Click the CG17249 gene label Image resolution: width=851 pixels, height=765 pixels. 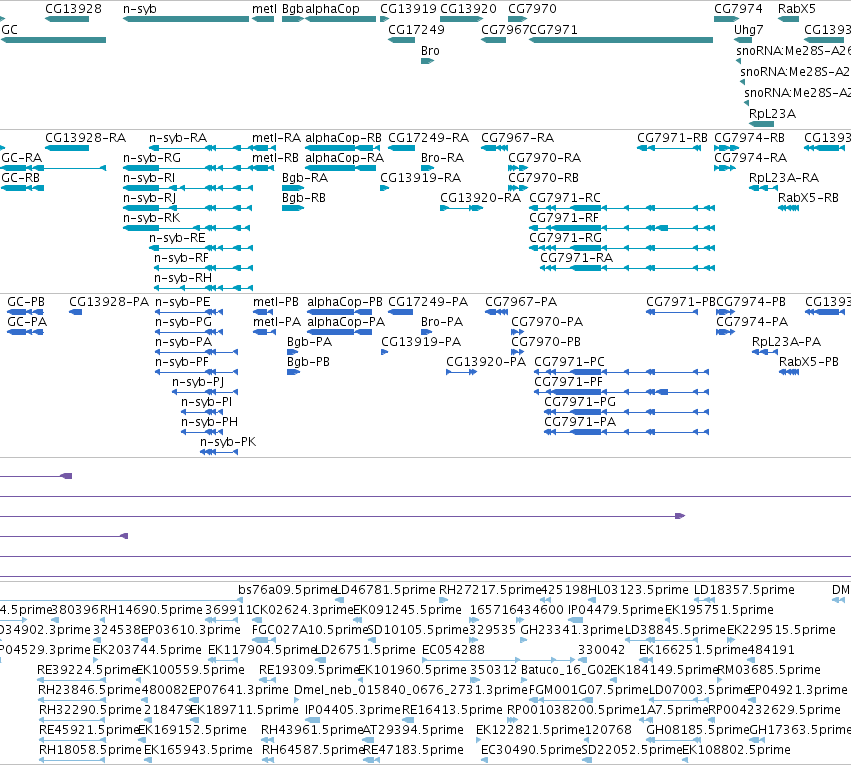pyautogui.click(x=416, y=30)
